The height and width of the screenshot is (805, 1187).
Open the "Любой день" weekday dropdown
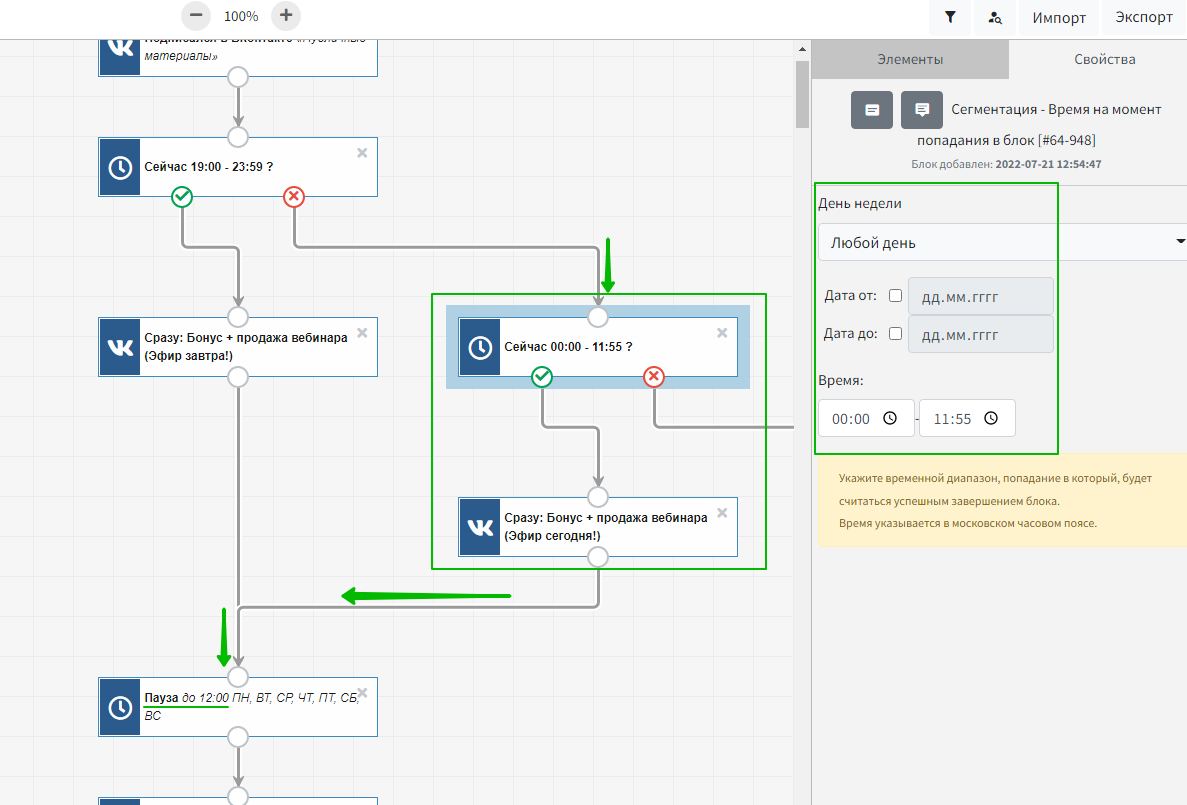tap(1002, 242)
